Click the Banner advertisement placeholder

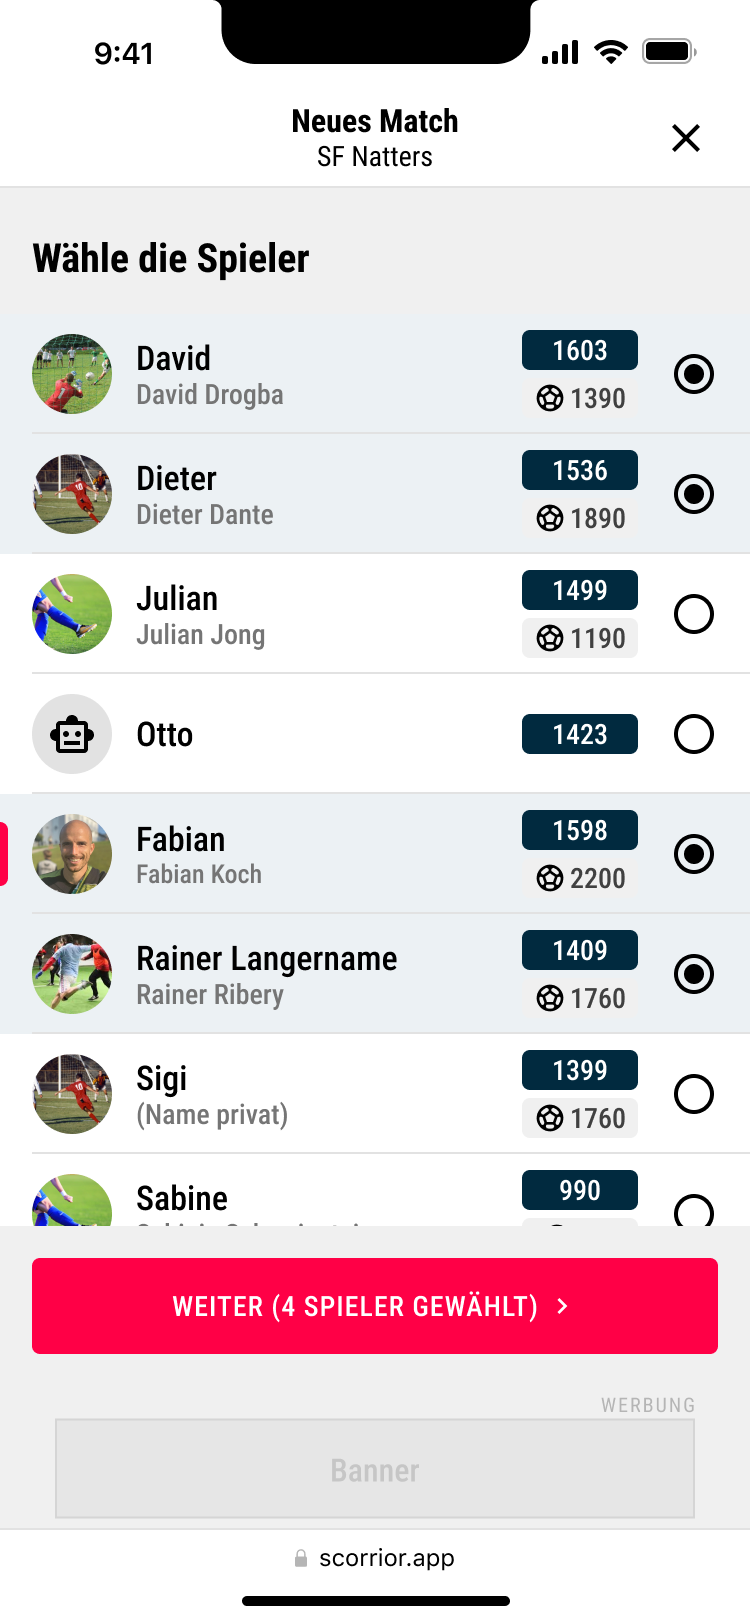coord(375,1470)
